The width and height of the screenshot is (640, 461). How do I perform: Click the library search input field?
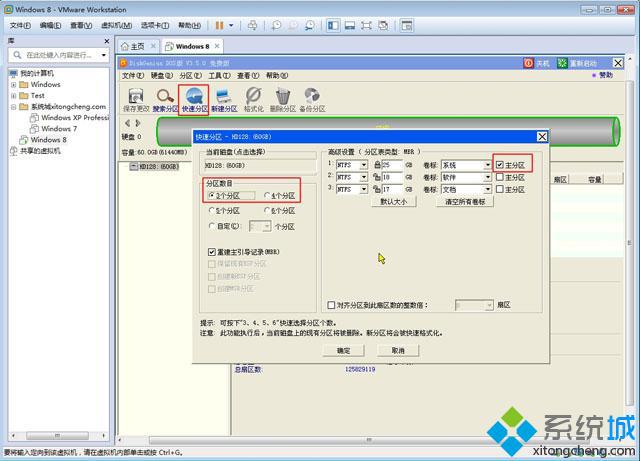pos(60,55)
